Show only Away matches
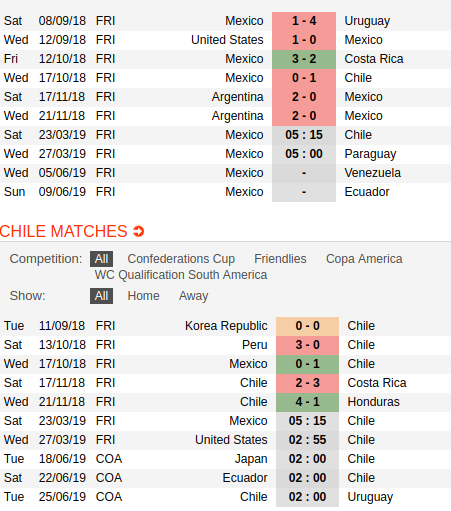This screenshot has height=511, width=451. pyautogui.click(x=194, y=296)
